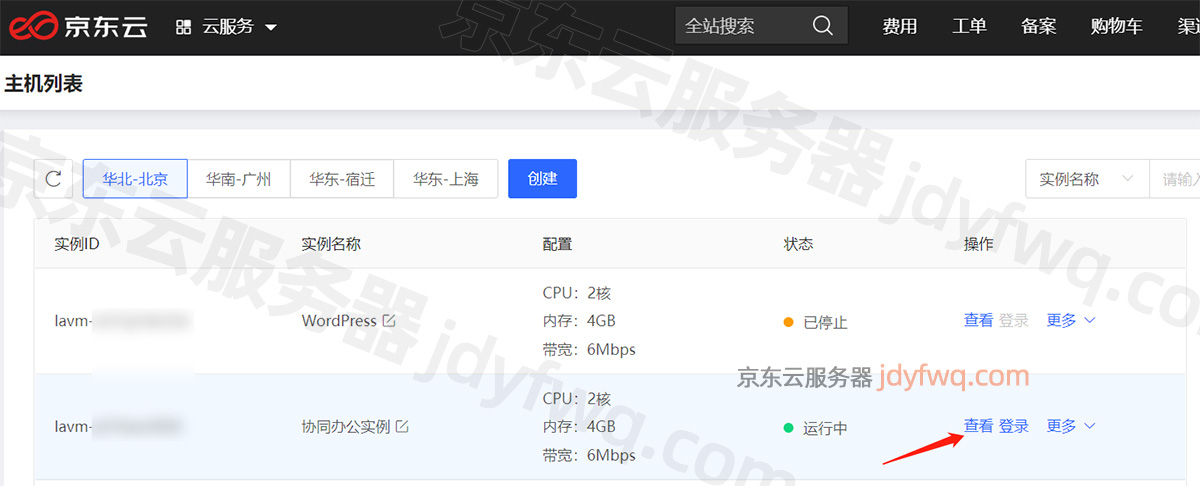Click the 创建 button
The image size is (1200, 486).
[542, 179]
